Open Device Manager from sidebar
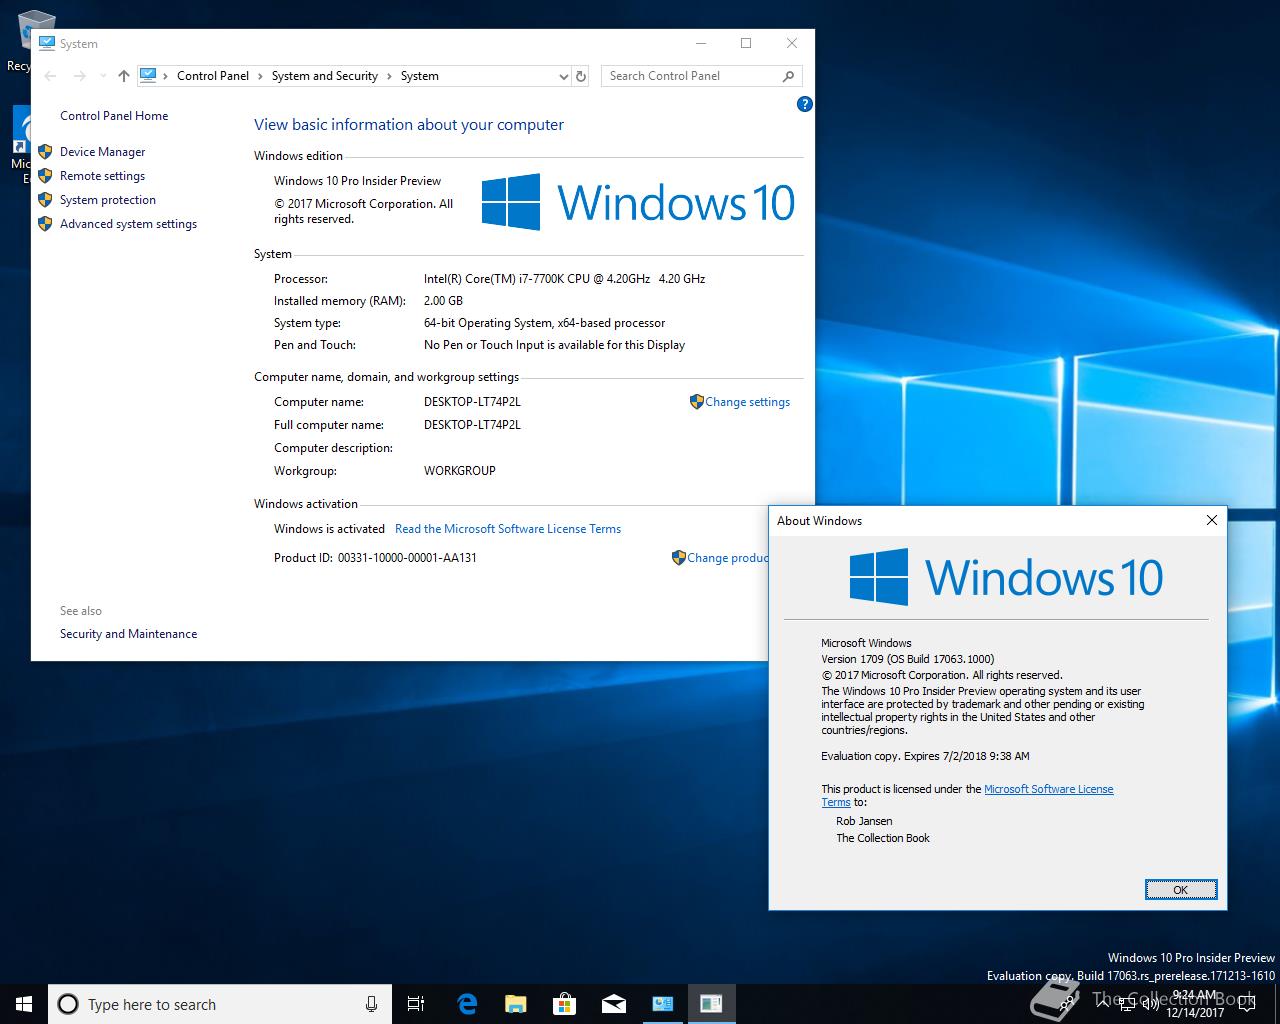 102,152
